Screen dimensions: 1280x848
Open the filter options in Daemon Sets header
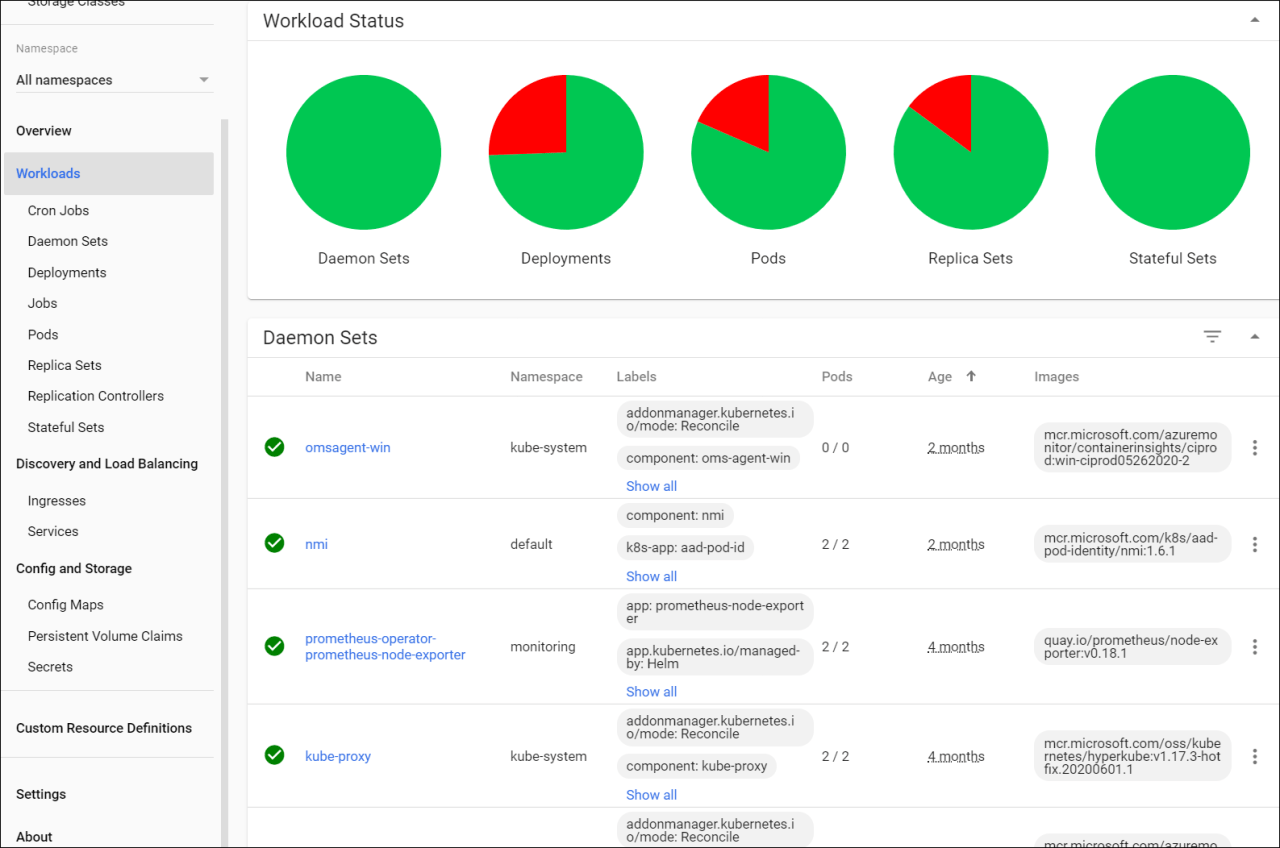[1212, 337]
